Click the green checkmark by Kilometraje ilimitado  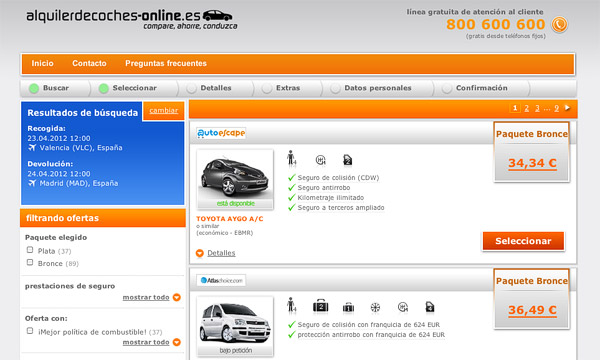(x=292, y=197)
